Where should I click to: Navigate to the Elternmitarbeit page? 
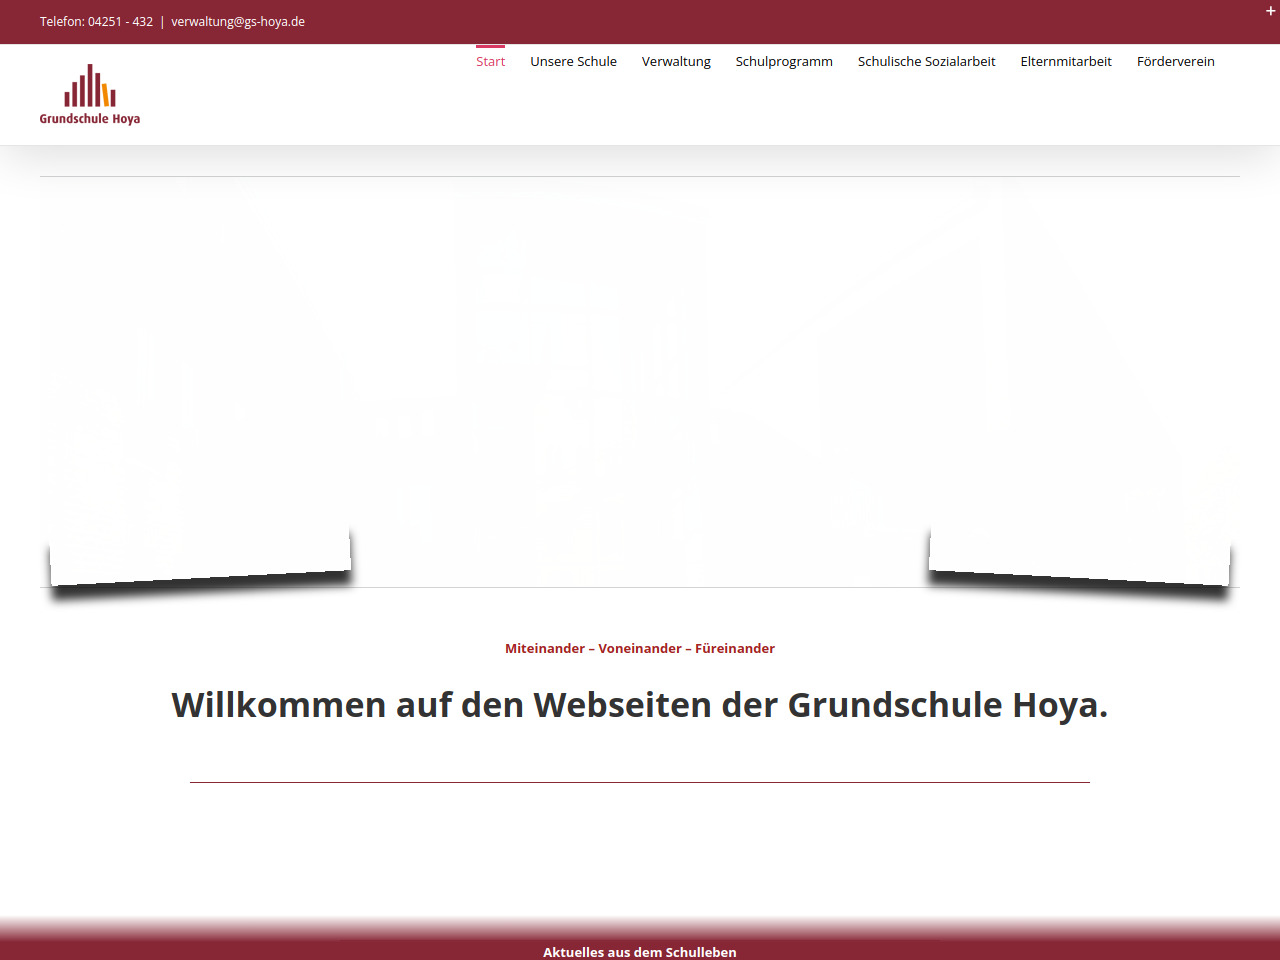[1066, 62]
